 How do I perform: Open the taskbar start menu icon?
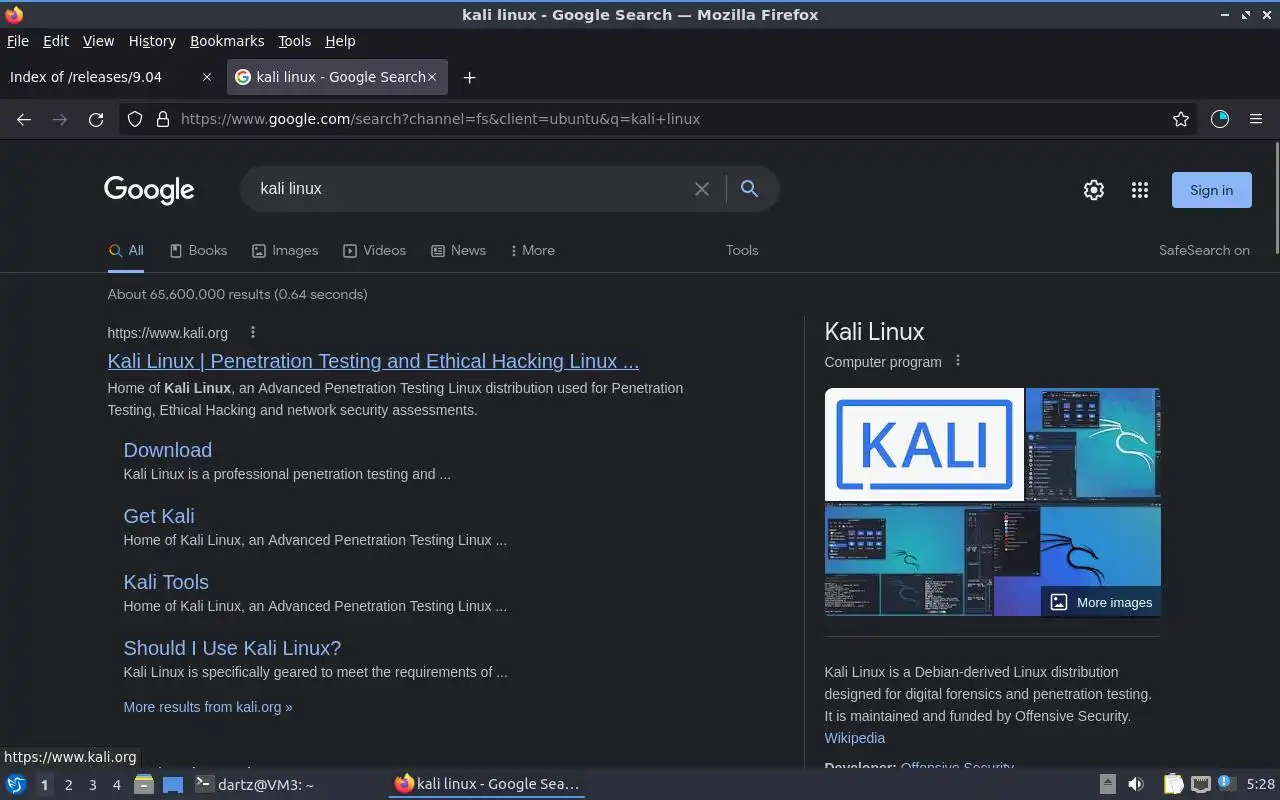16,784
